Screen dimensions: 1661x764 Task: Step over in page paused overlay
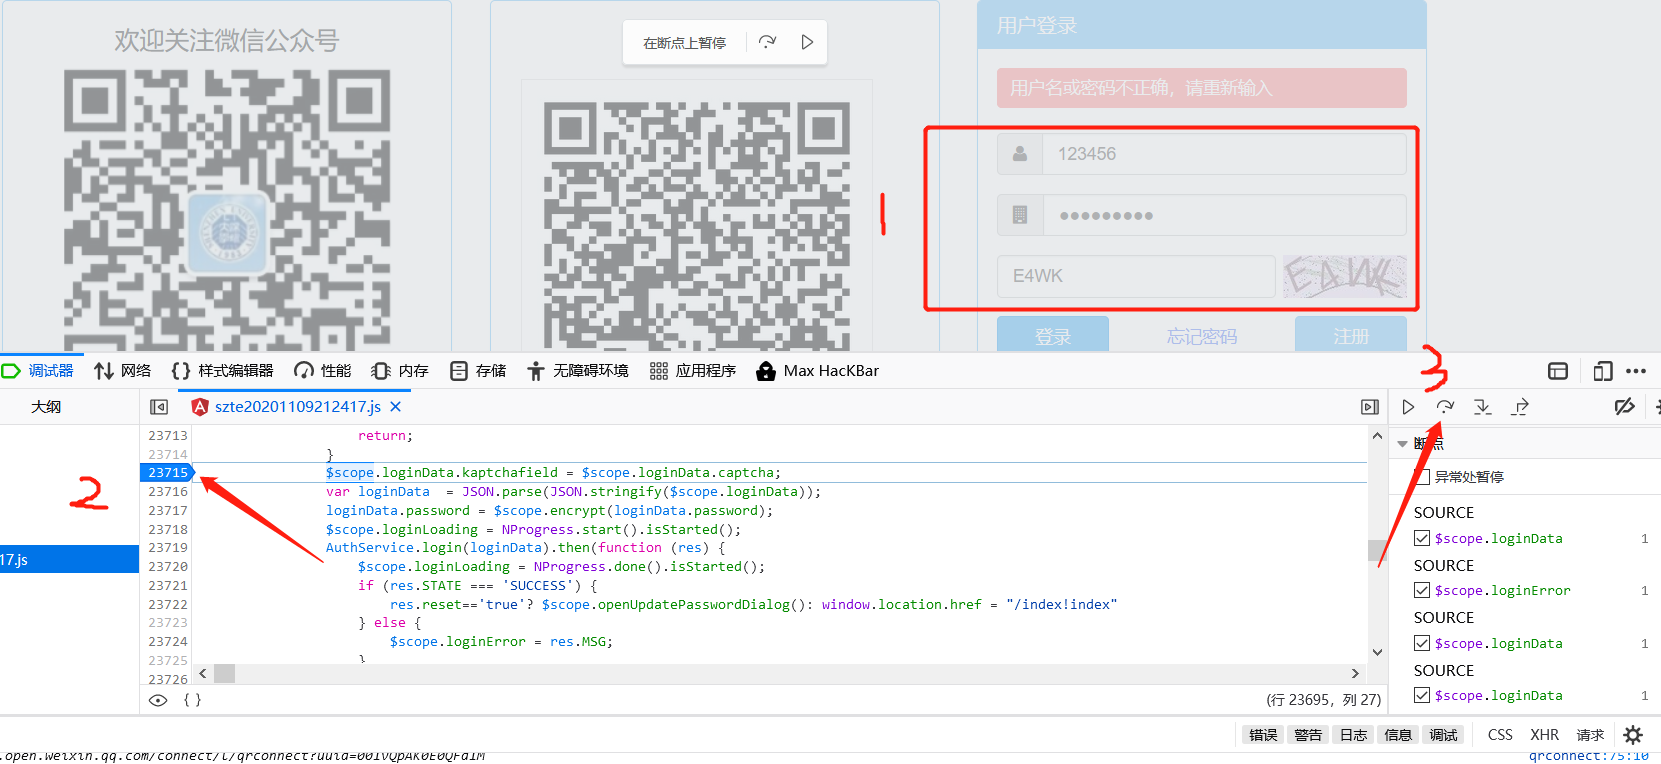767,42
